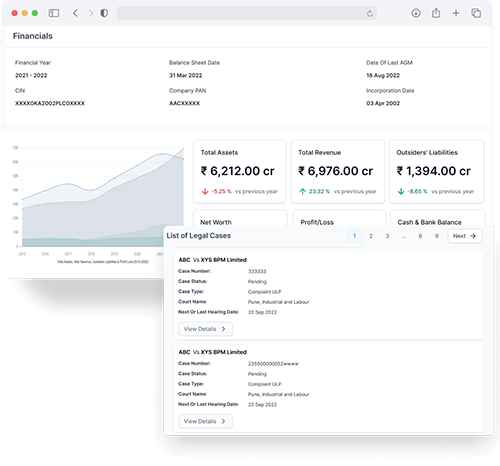Image resolution: width=500 pixels, height=466 pixels.
Task: Select page 1 of legal cases
Action: [x=354, y=236]
